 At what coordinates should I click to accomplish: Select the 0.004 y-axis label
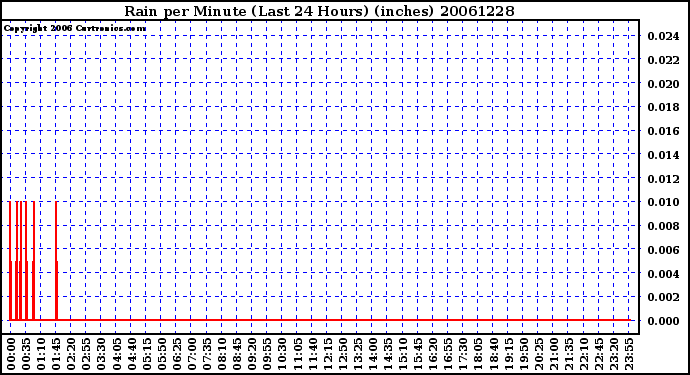click(663, 274)
